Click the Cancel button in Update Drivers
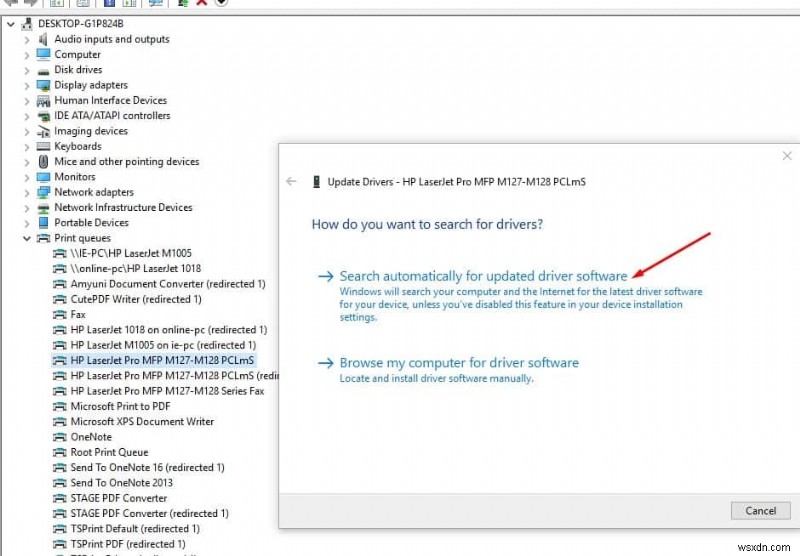 pyautogui.click(x=760, y=511)
